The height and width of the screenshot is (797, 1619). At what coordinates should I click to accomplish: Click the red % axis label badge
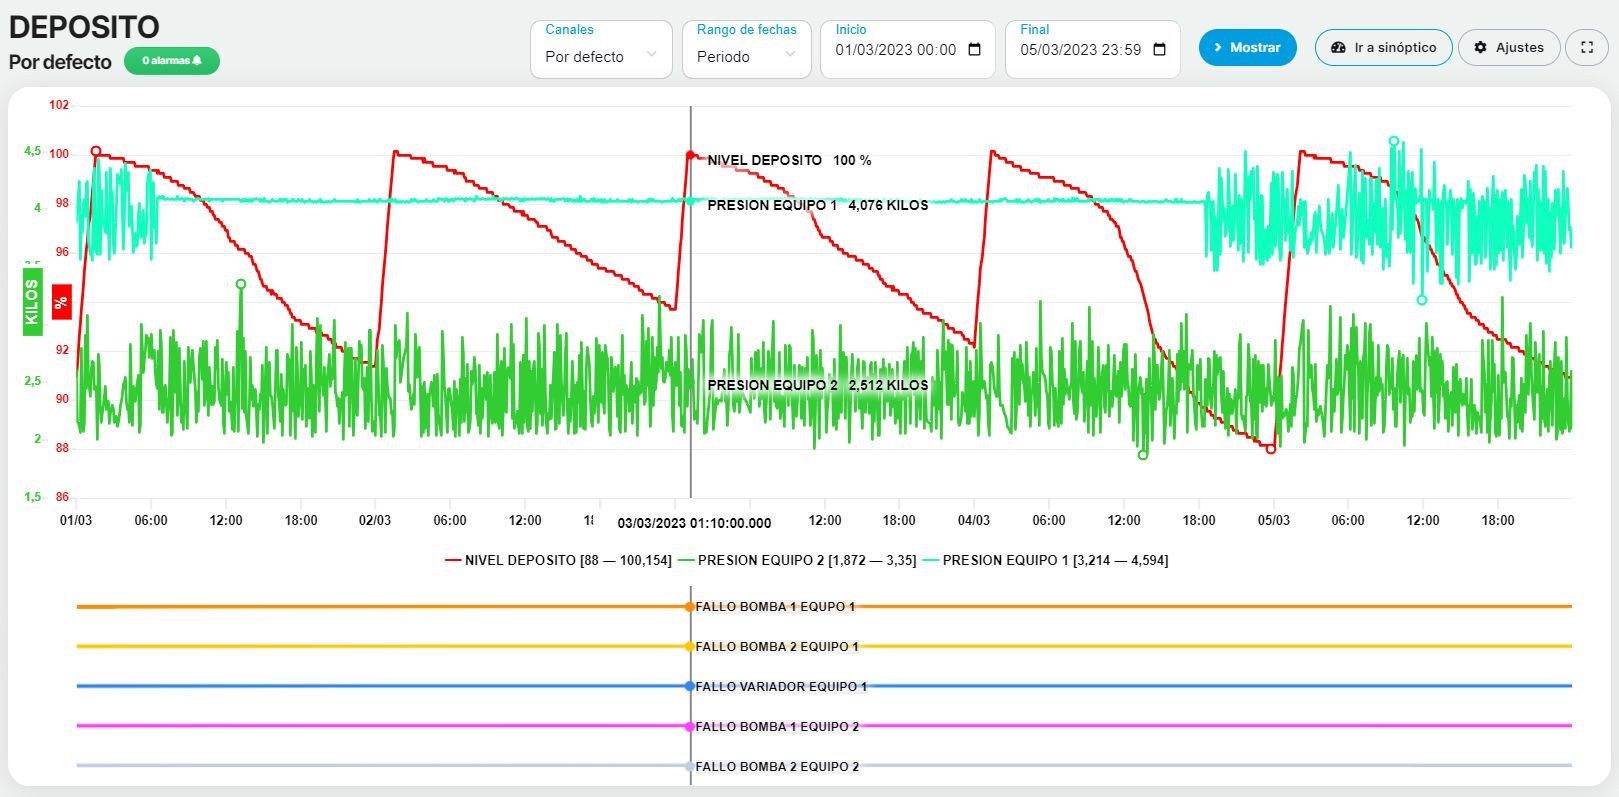pos(62,302)
